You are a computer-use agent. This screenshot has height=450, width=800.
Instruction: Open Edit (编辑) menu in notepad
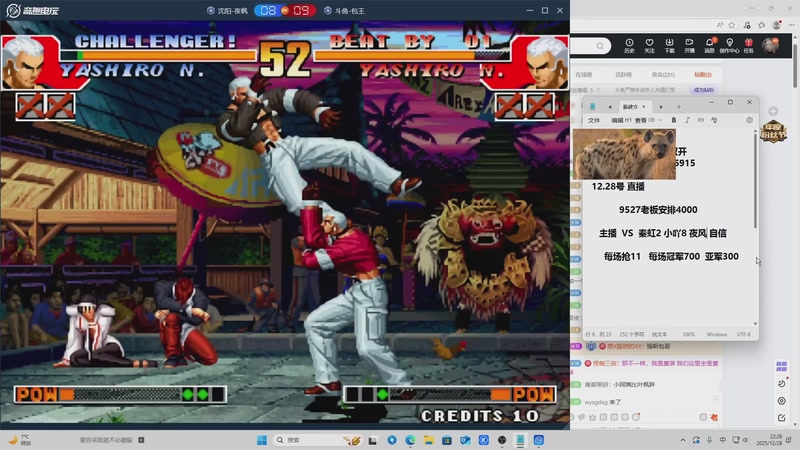[x=617, y=120]
